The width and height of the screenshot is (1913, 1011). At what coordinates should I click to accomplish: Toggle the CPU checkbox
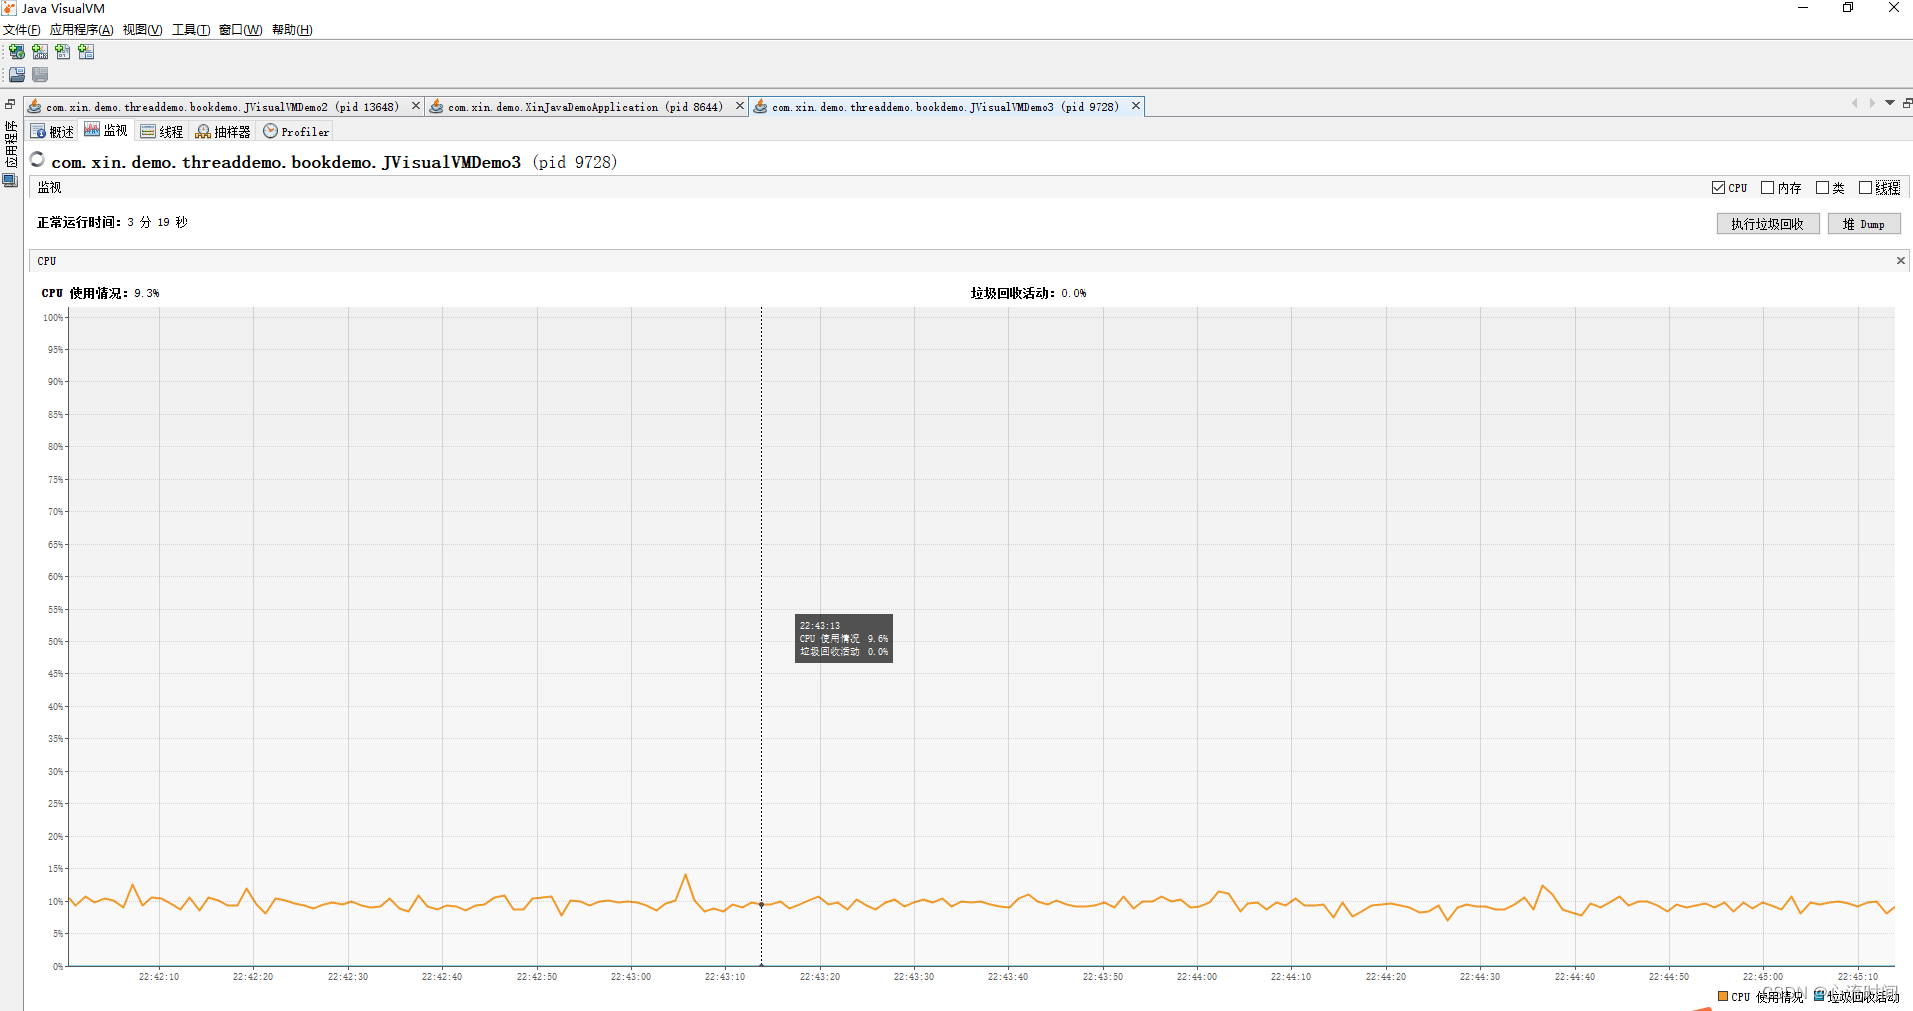click(x=1718, y=188)
